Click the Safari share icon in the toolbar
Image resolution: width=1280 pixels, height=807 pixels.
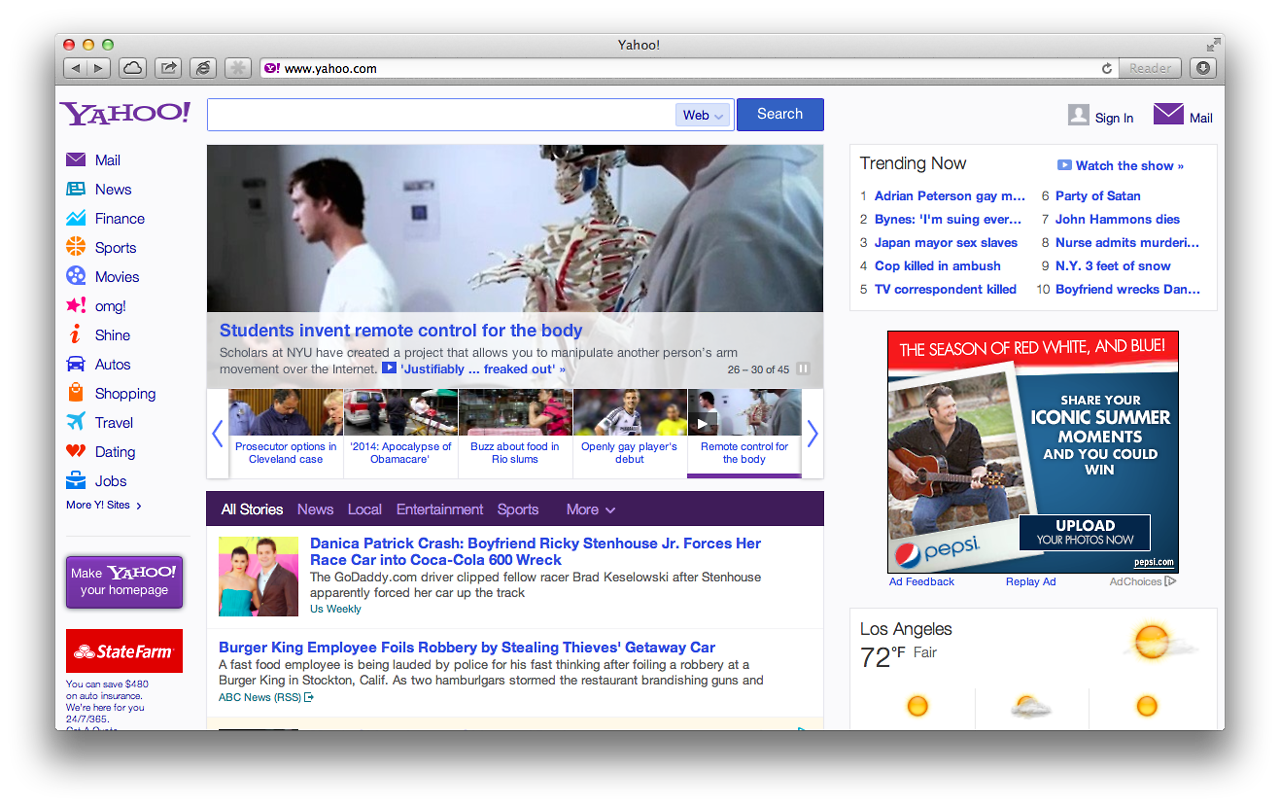tap(168, 67)
